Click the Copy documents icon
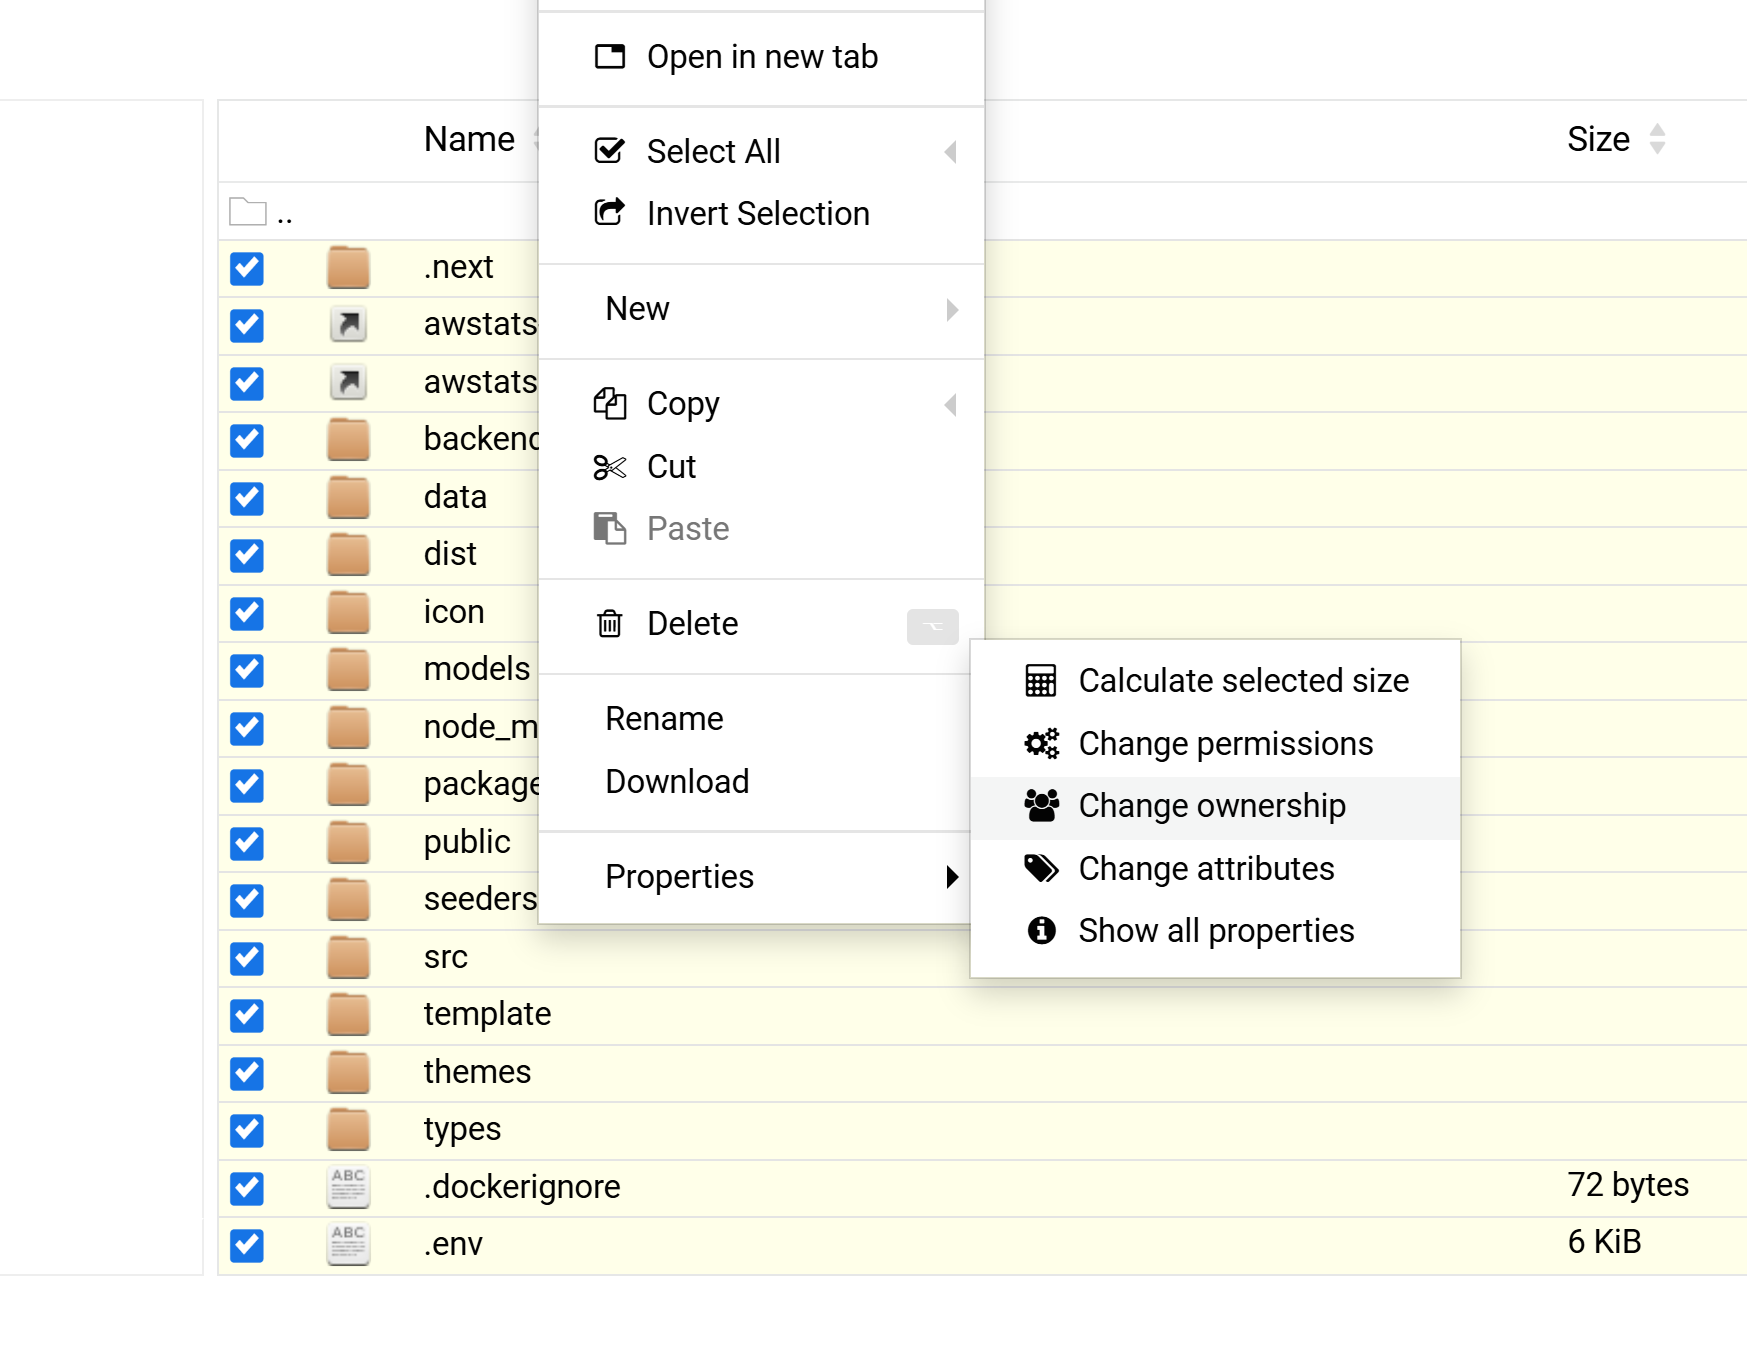Viewport: 1747px width, 1352px height. 610,404
